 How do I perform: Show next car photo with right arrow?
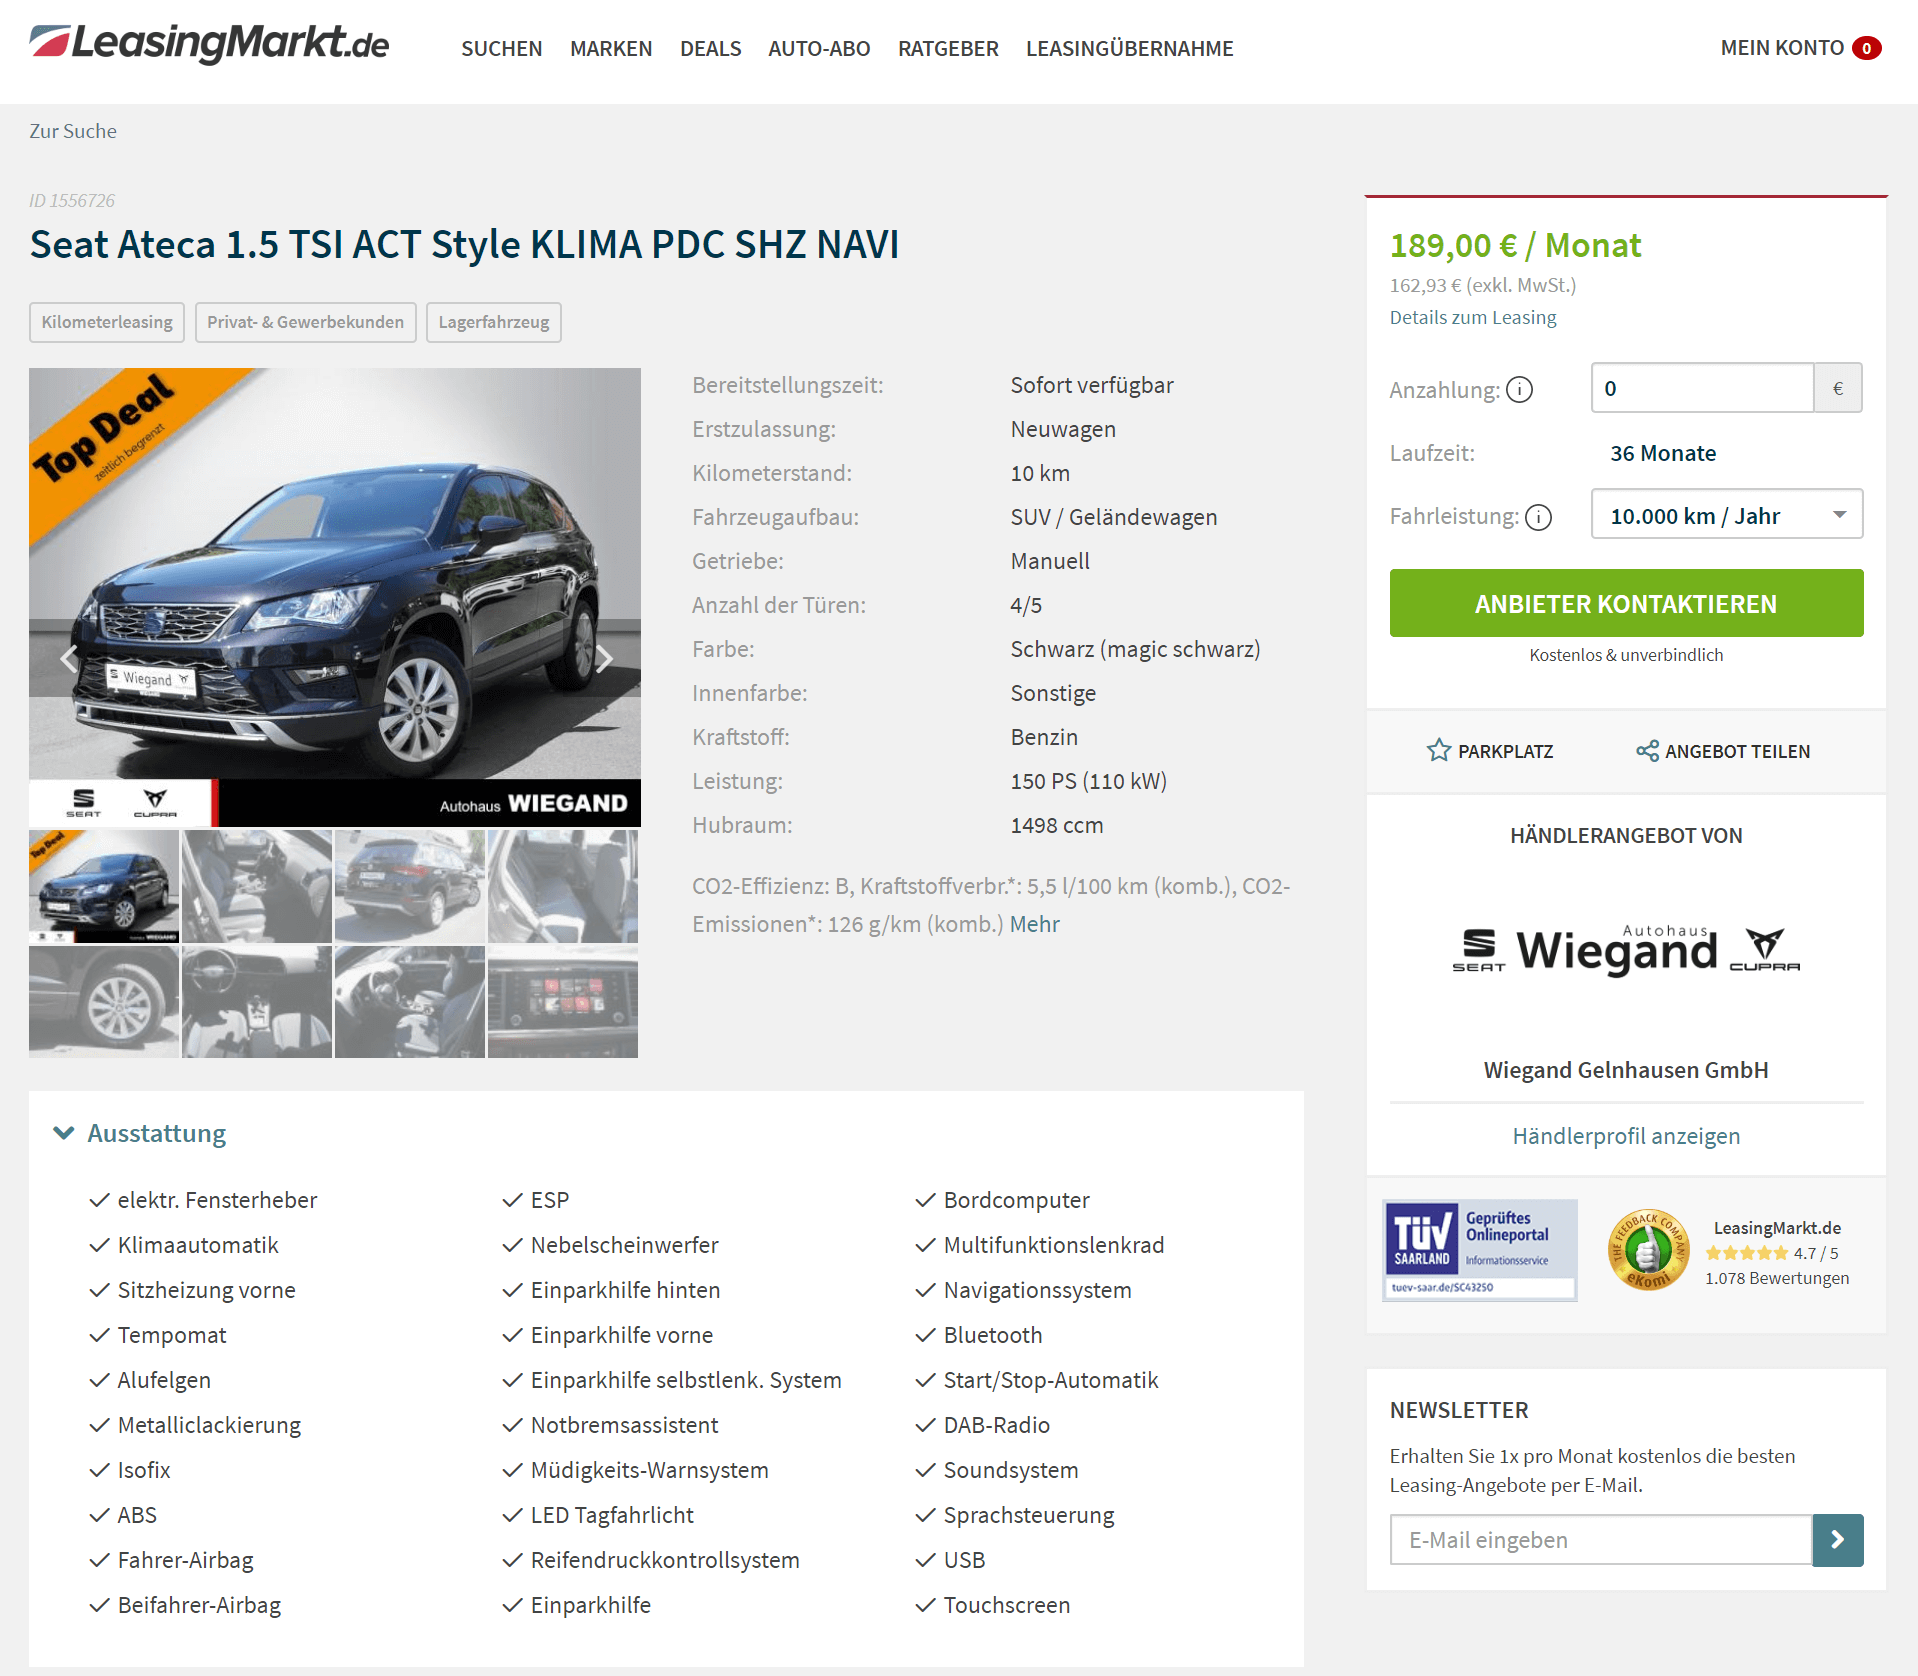point(604,658)
